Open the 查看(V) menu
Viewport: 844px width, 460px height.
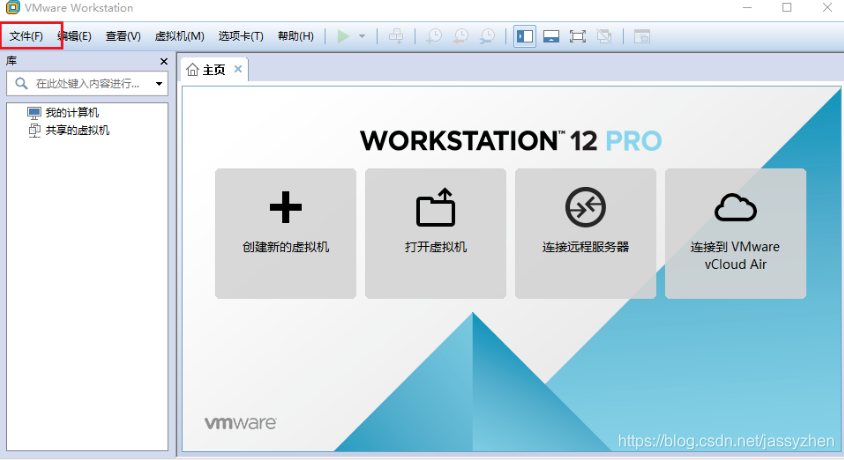tap(123, 36)
